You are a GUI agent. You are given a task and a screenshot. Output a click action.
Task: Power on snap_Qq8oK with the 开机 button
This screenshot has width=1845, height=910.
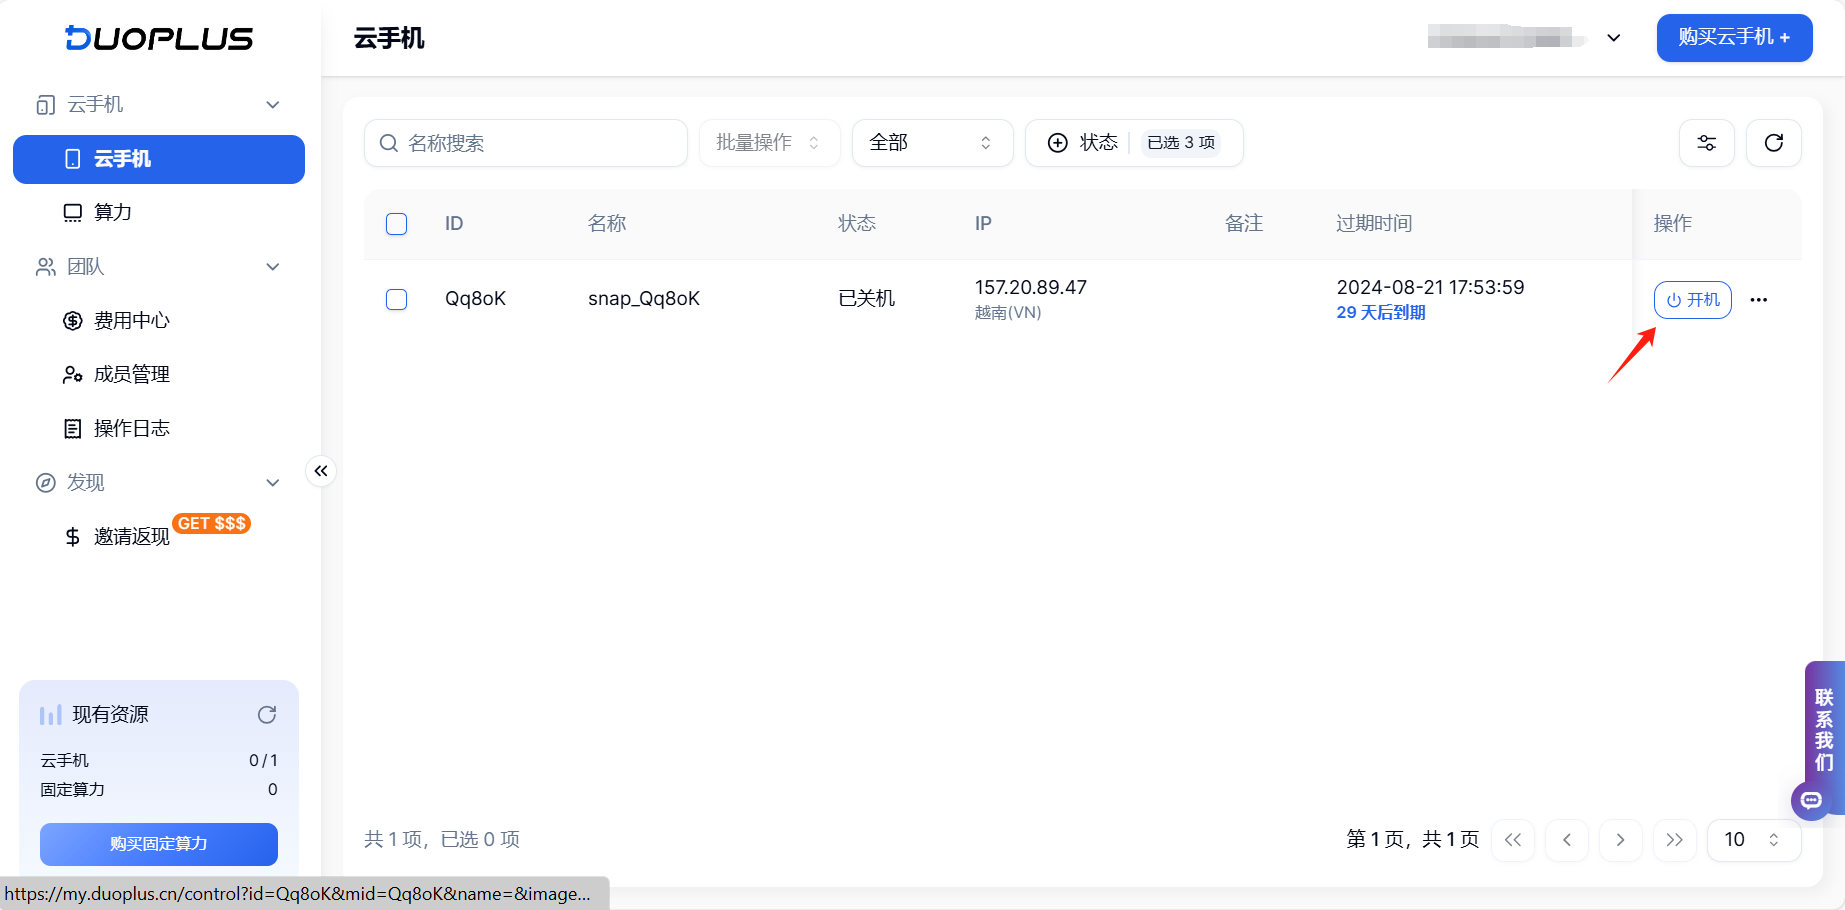tap(1692, 299)
